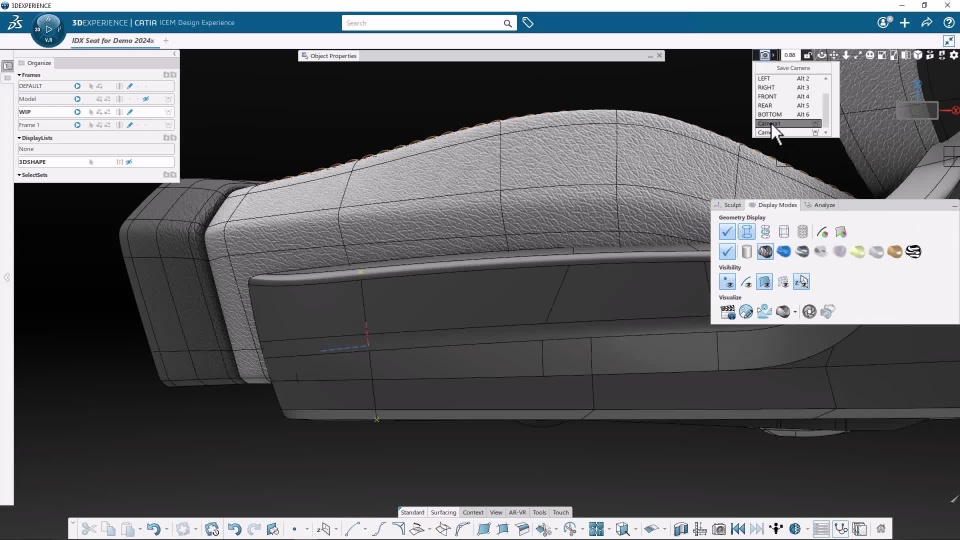Open the view settings gear icon

pyautogui.click(x=954, y=55)
